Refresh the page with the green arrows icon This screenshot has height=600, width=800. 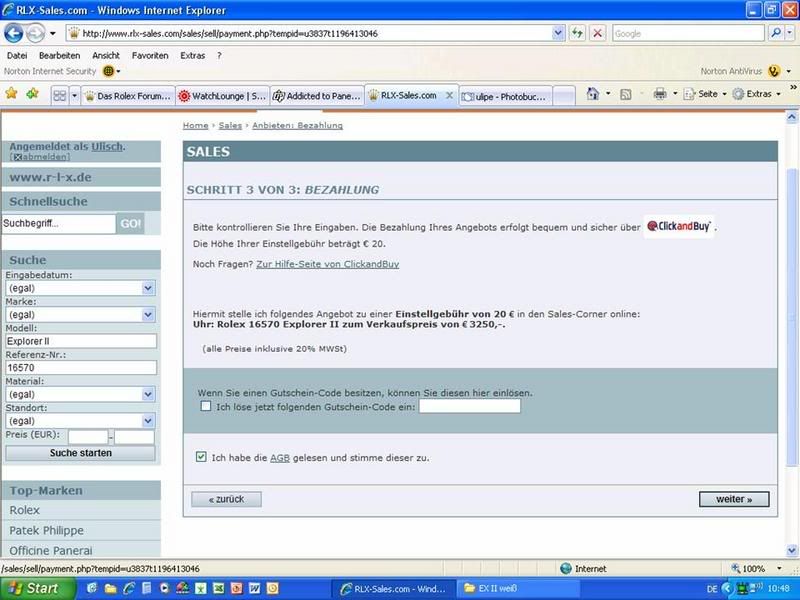tap(577, 34)
